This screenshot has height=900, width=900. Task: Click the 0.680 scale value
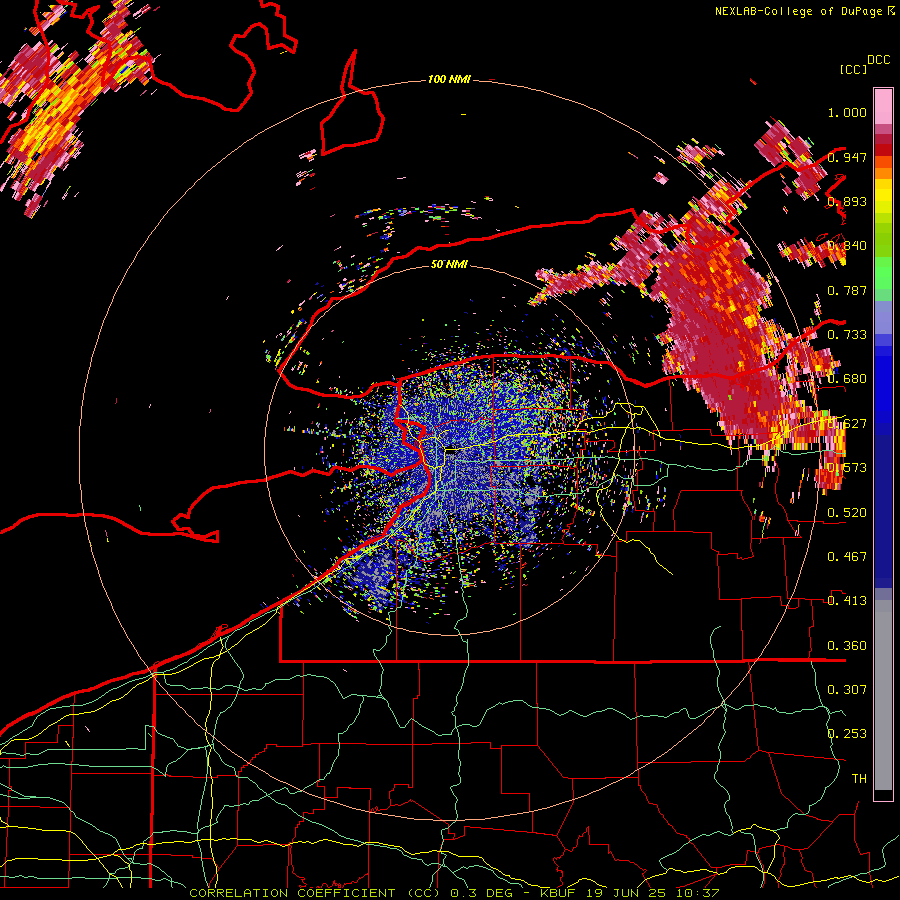[x=847, y=379]
